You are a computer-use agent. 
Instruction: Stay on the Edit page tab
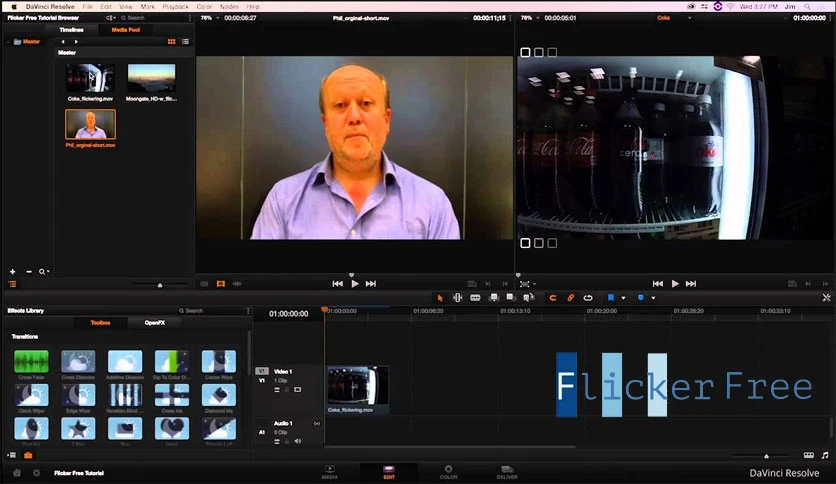click(389, 472)
